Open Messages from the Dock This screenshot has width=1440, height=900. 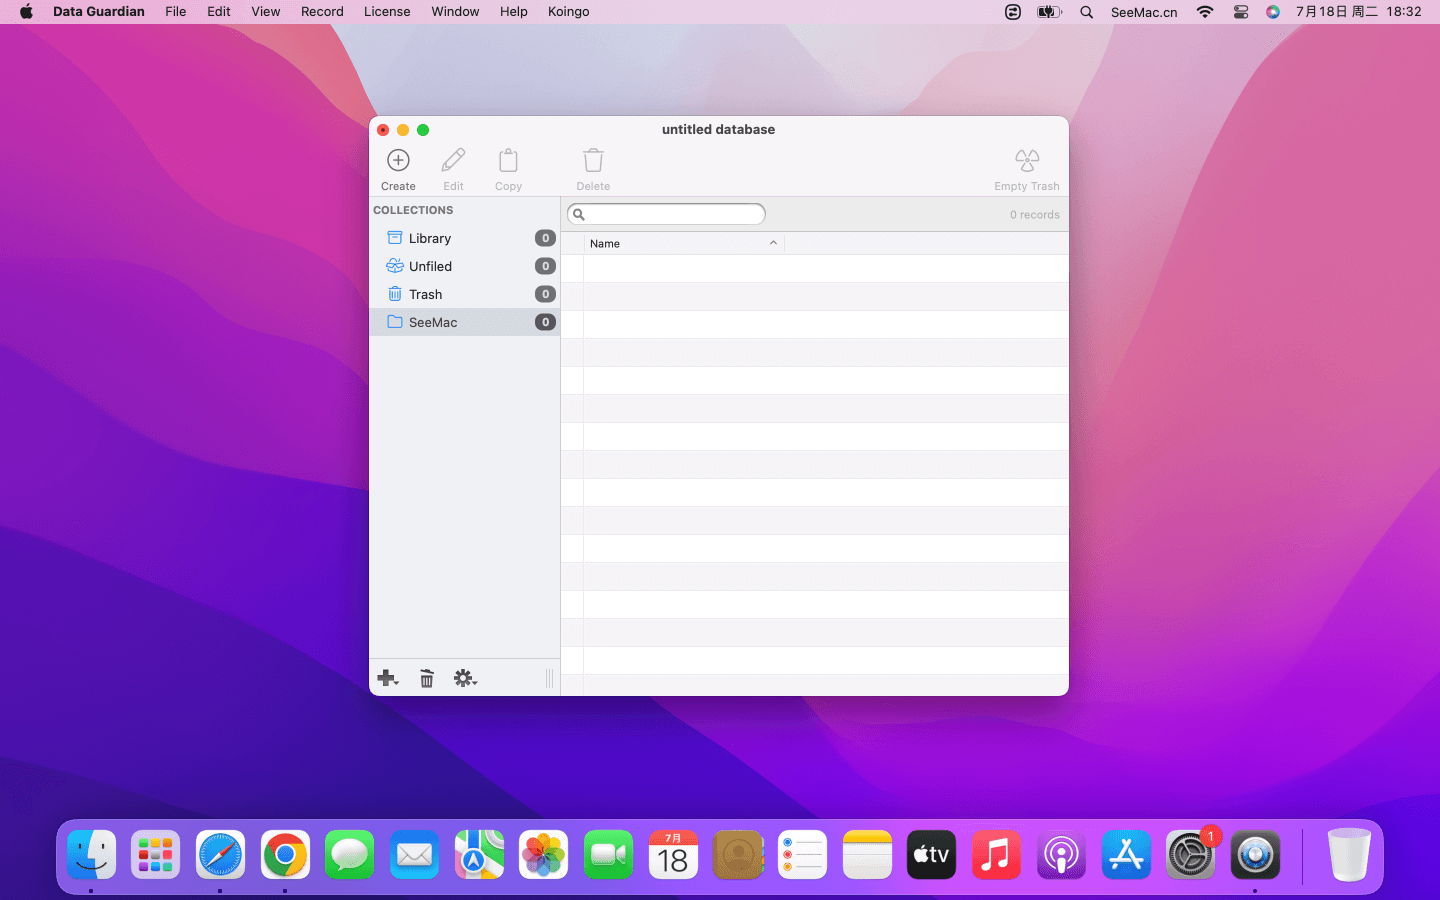(350, 855)
